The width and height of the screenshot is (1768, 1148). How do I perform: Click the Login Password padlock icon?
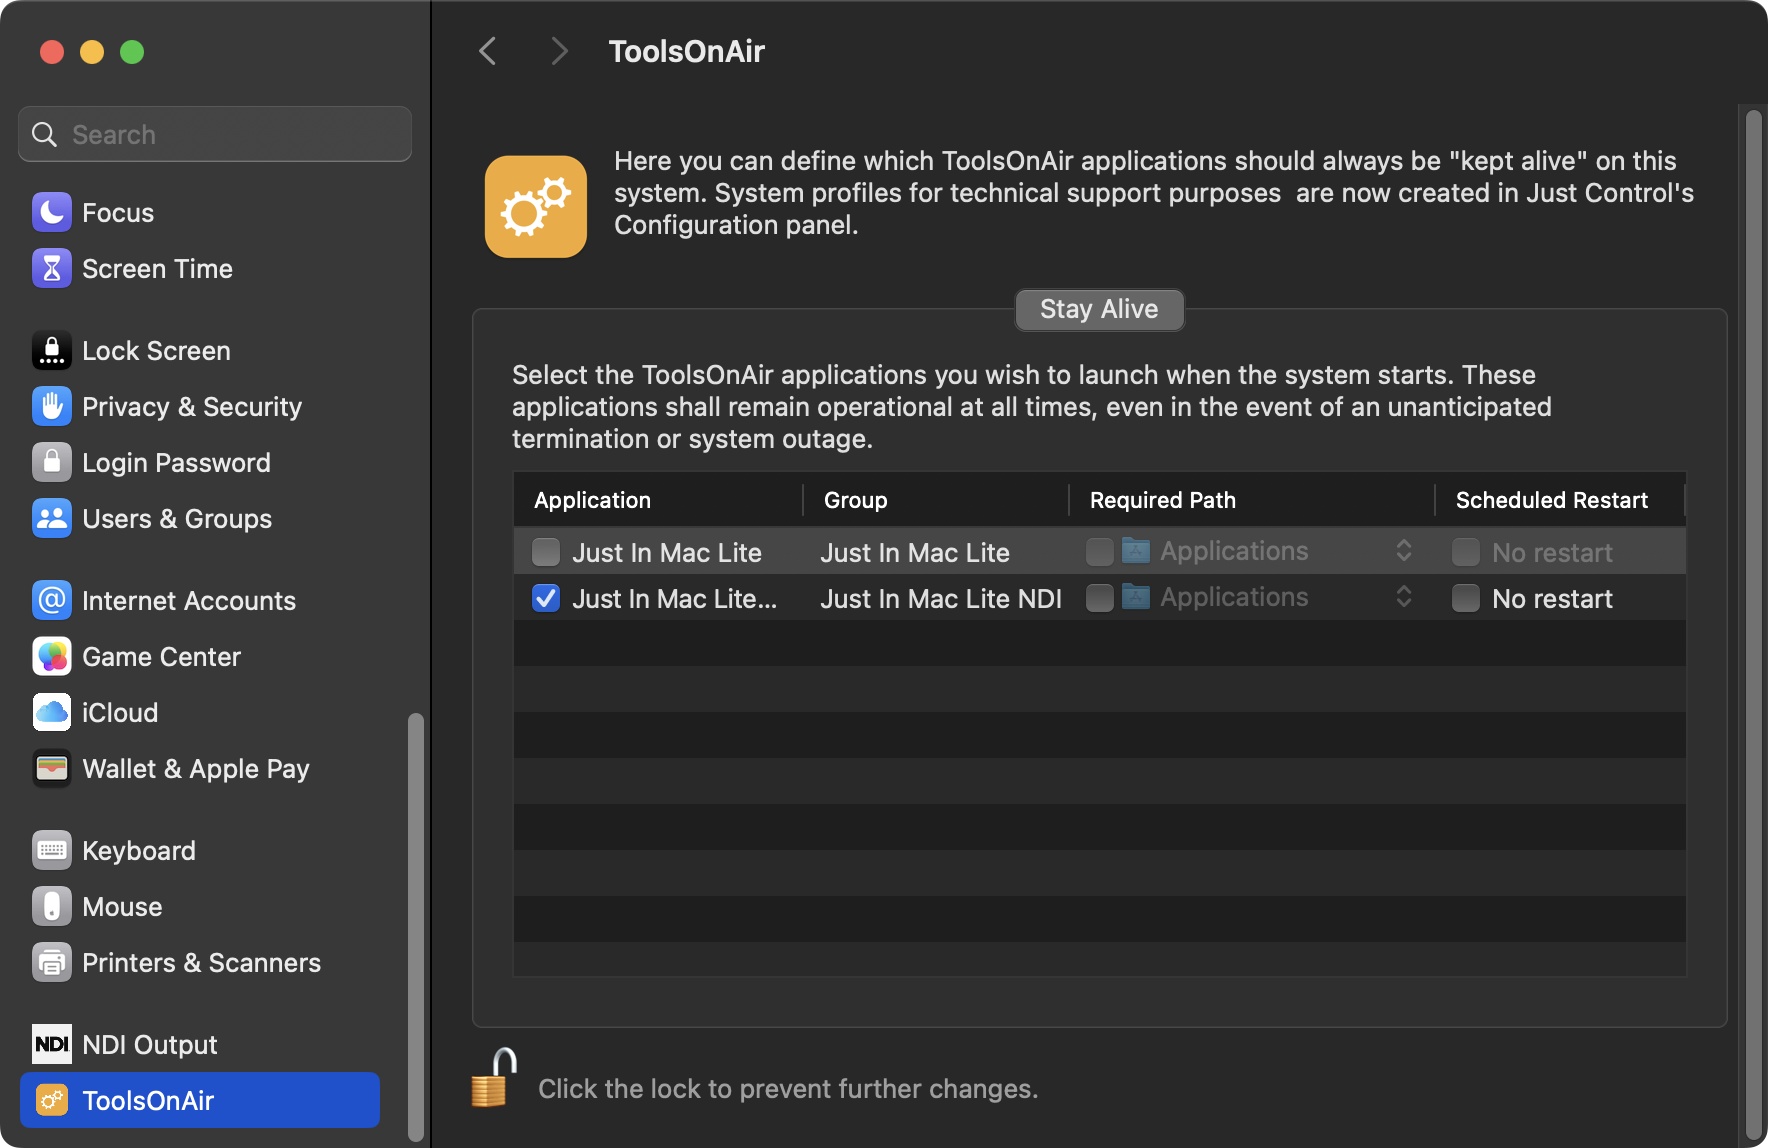click(x=52, y=462)
